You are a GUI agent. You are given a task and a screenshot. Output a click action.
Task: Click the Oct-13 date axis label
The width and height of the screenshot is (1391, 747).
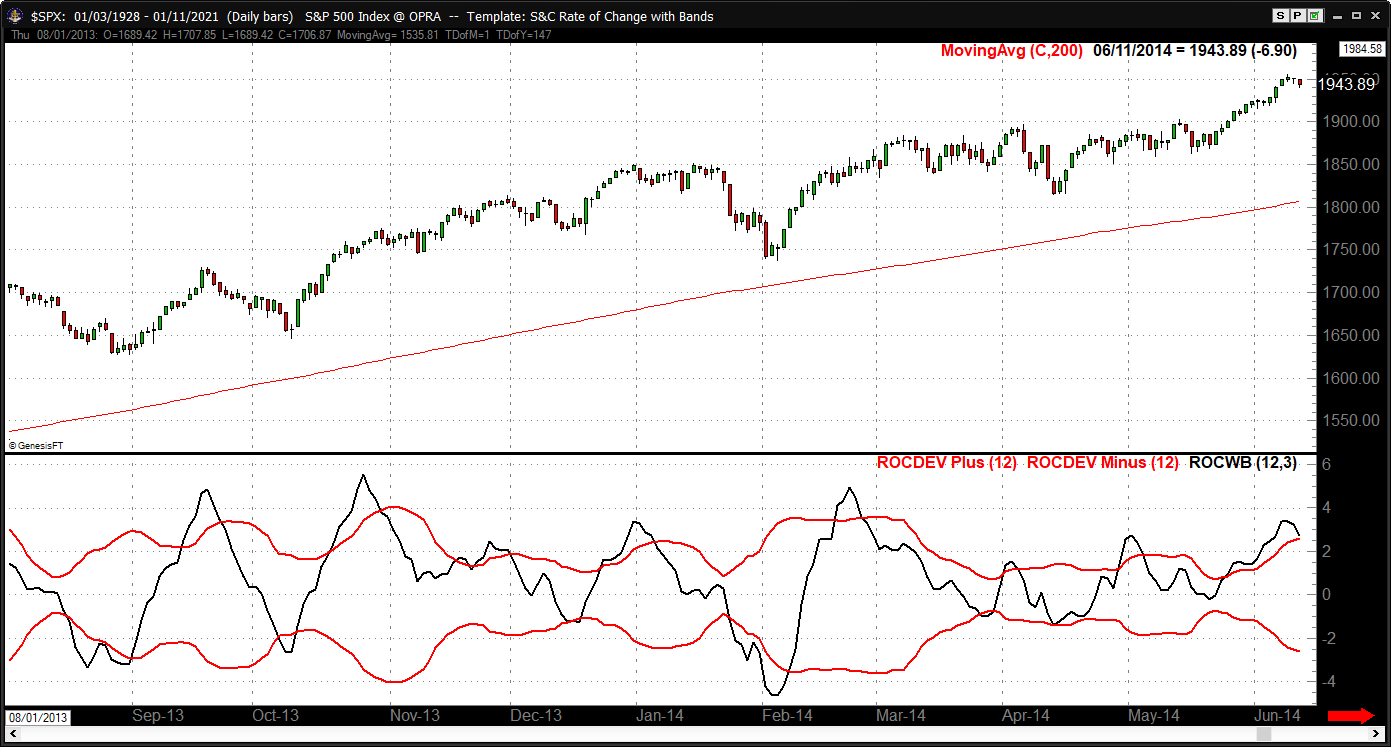275,716
